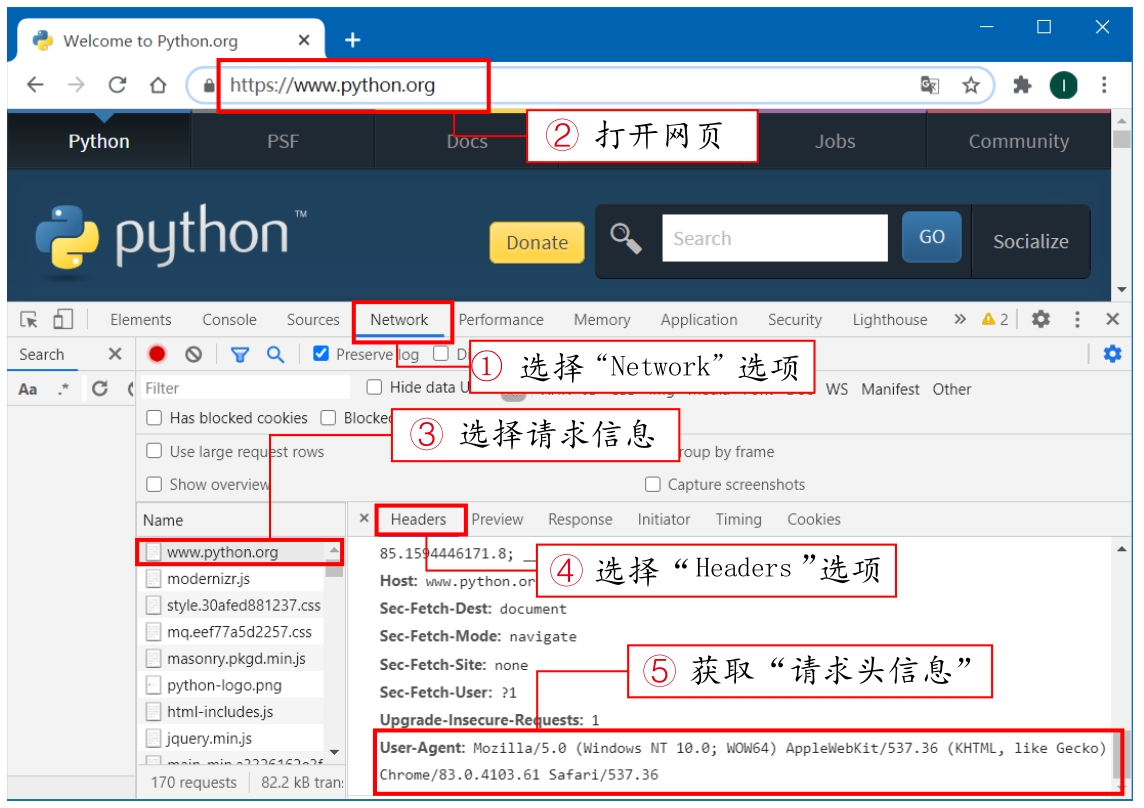Expand more DevTools tabs chevron

(x=960, y=319)
